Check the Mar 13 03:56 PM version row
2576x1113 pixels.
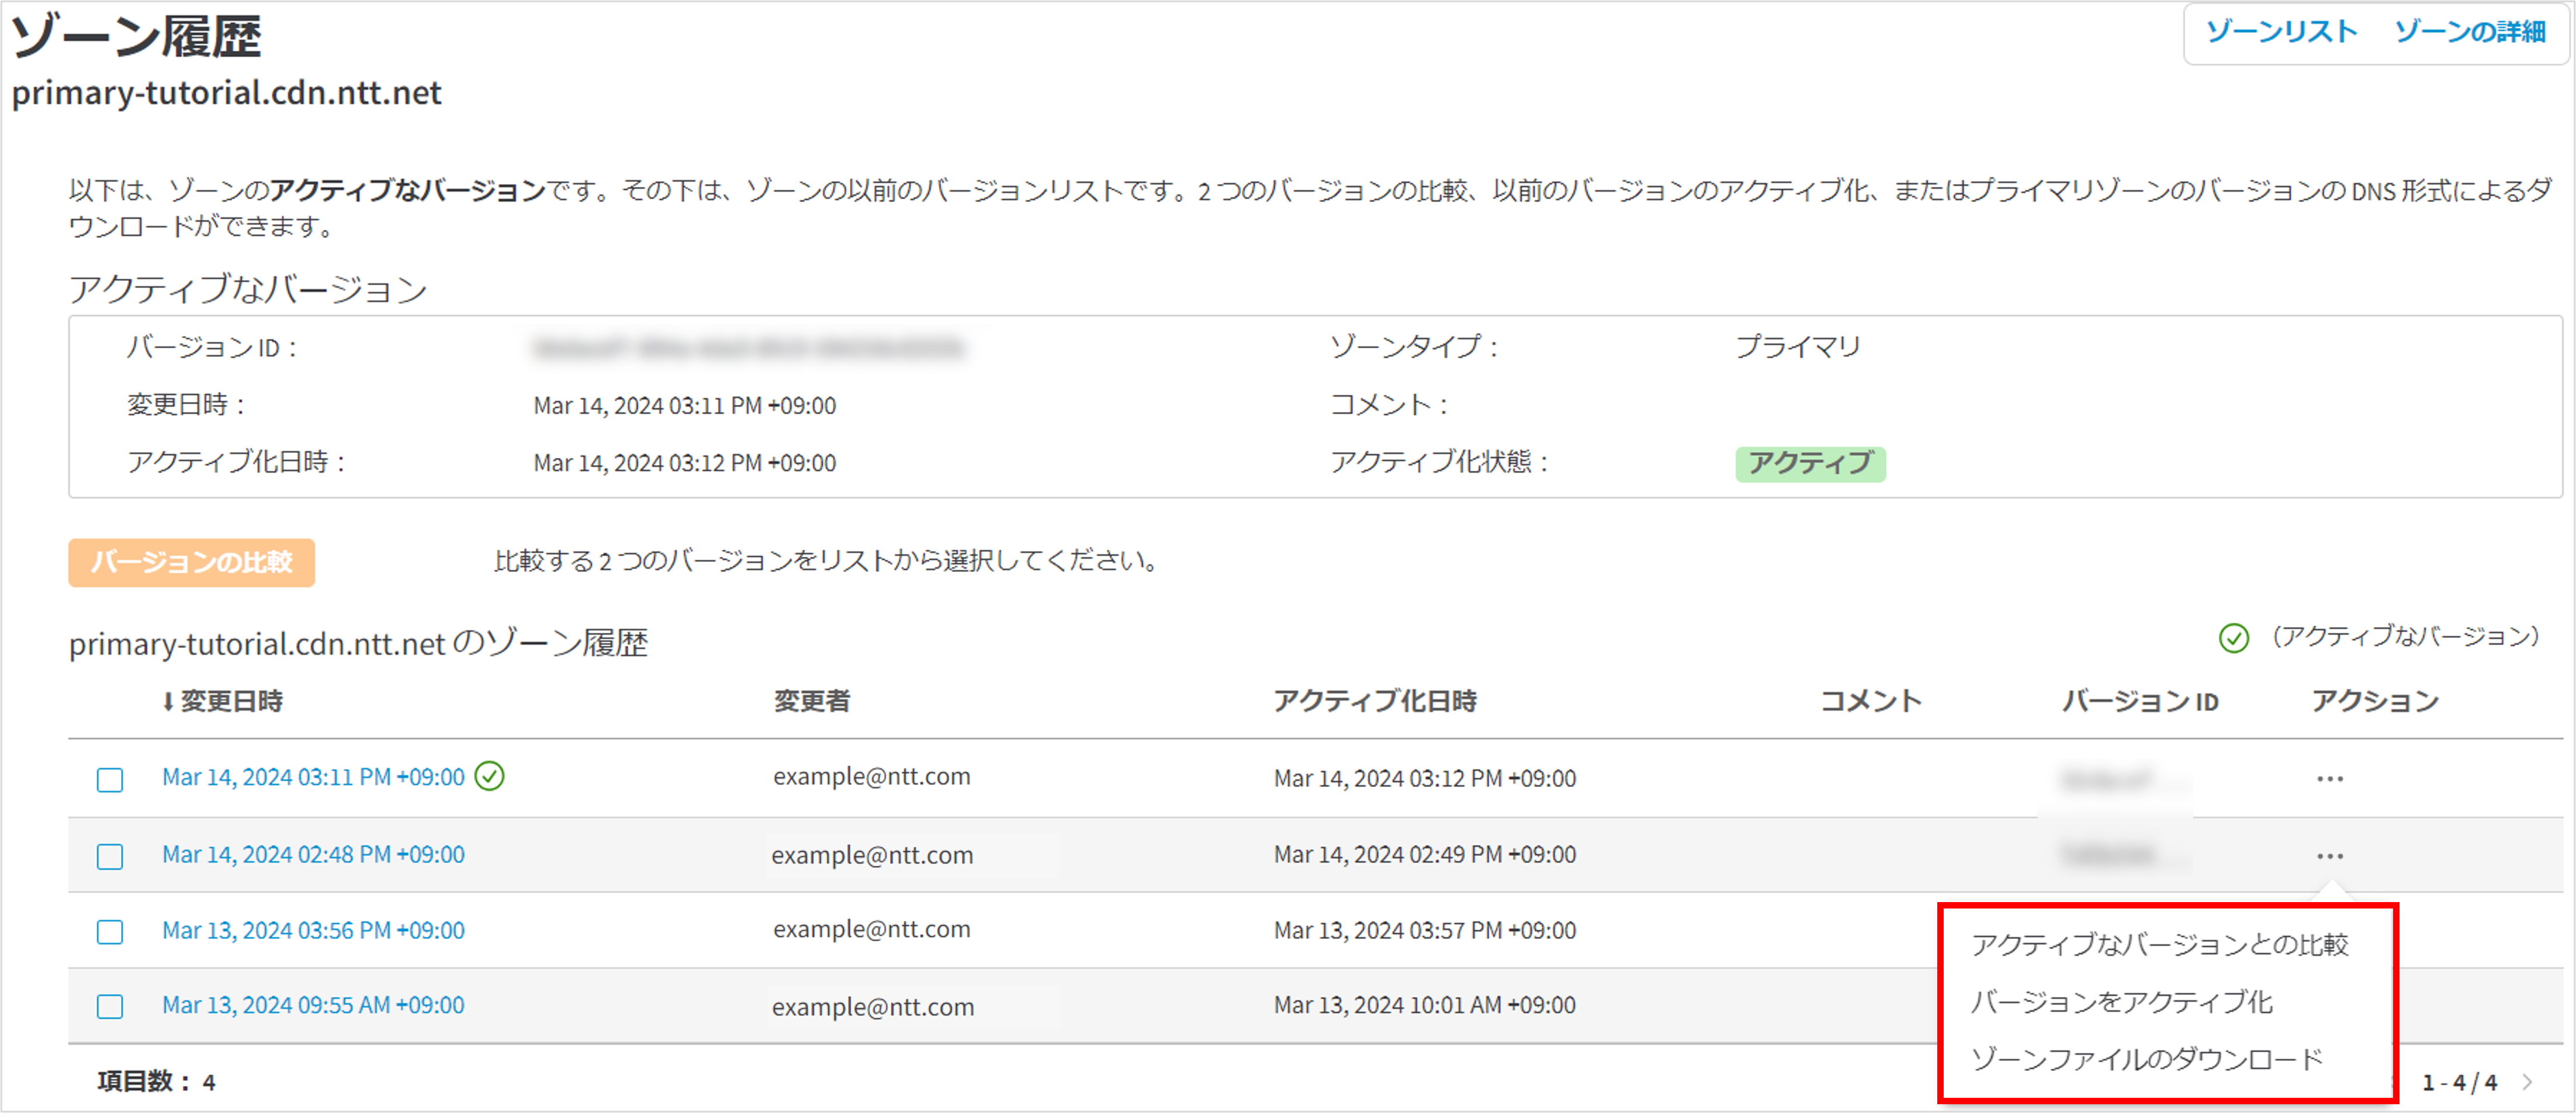click(x=110, y=932)
